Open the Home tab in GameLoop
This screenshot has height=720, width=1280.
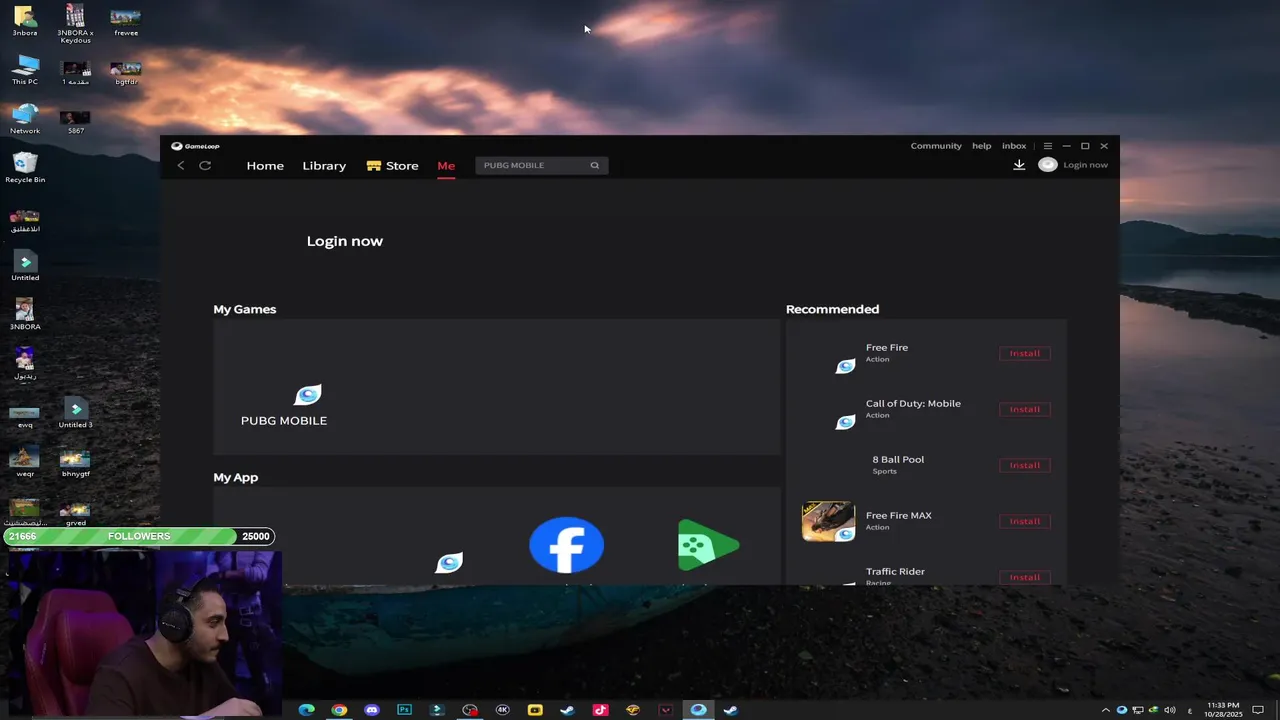pyautogui.click(x=265, y=166)
